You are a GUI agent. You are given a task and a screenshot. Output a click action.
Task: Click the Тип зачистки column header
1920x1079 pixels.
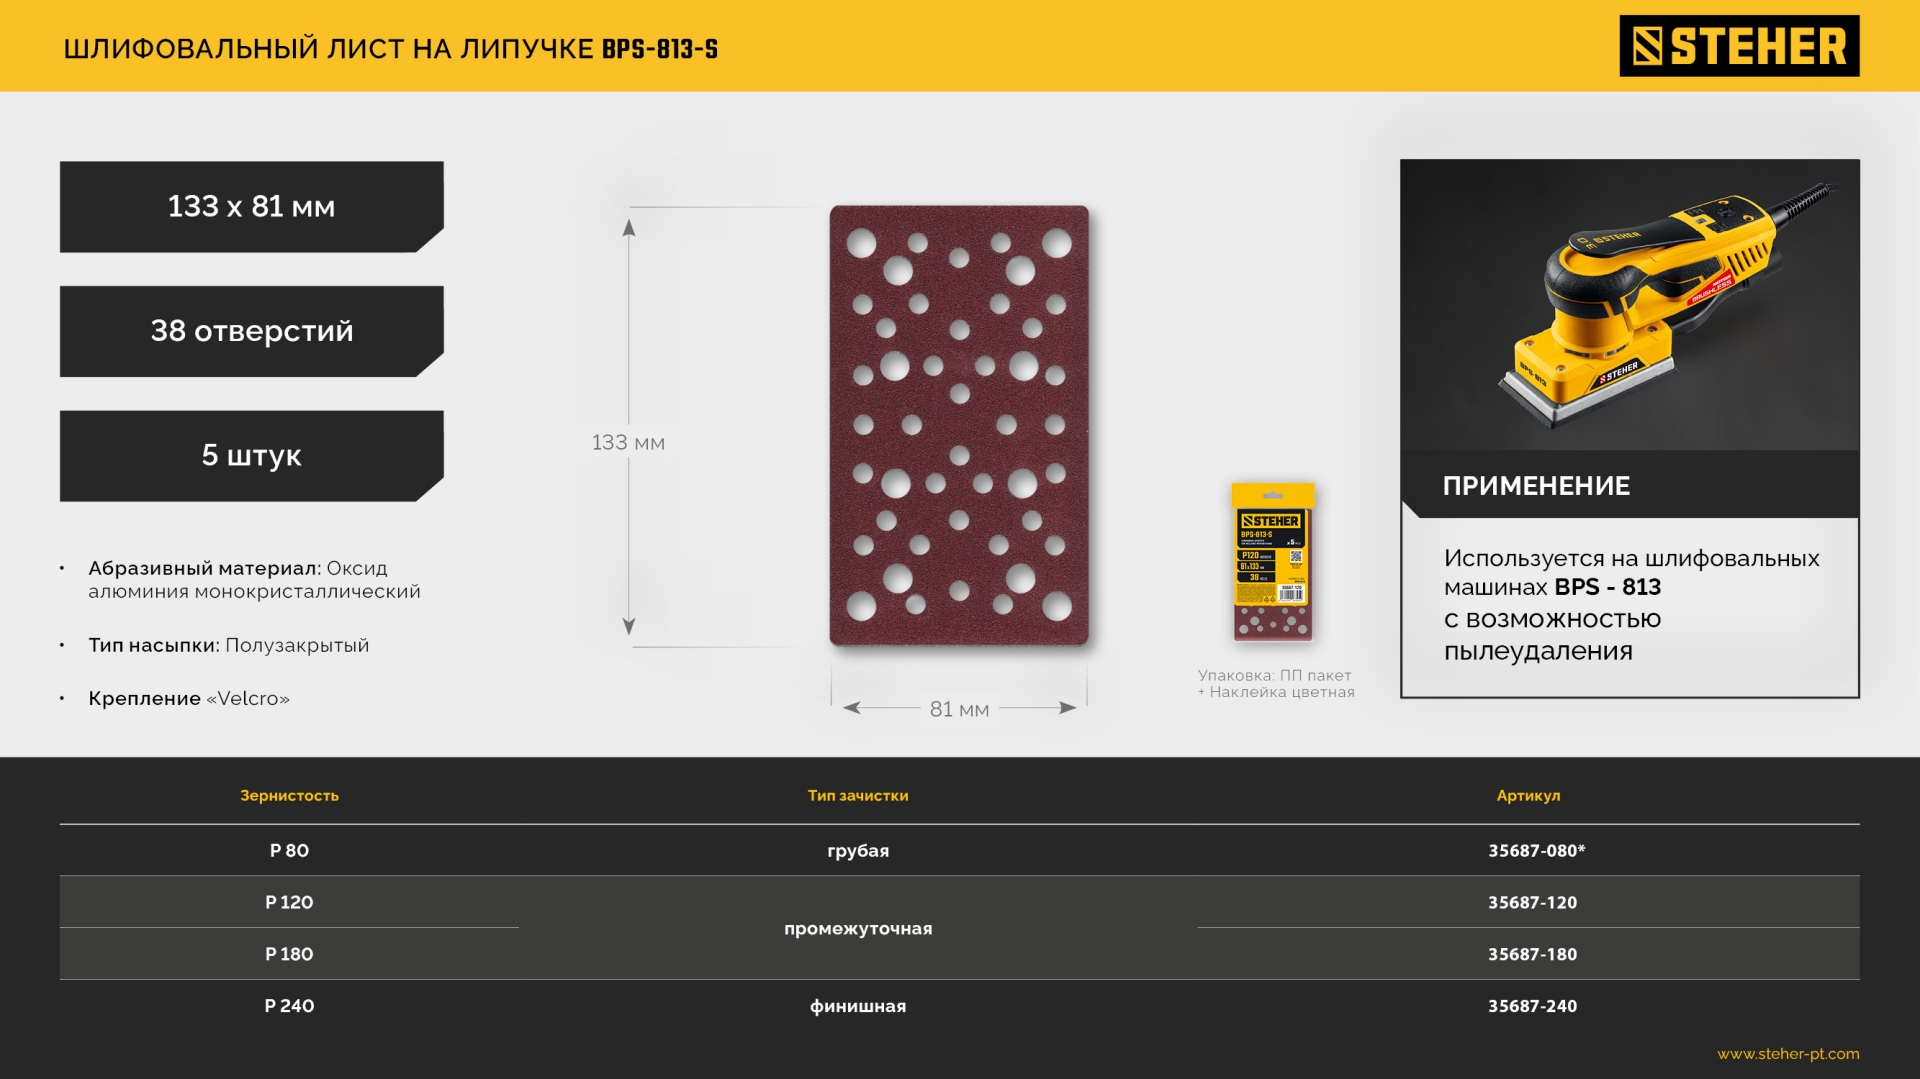858,796
